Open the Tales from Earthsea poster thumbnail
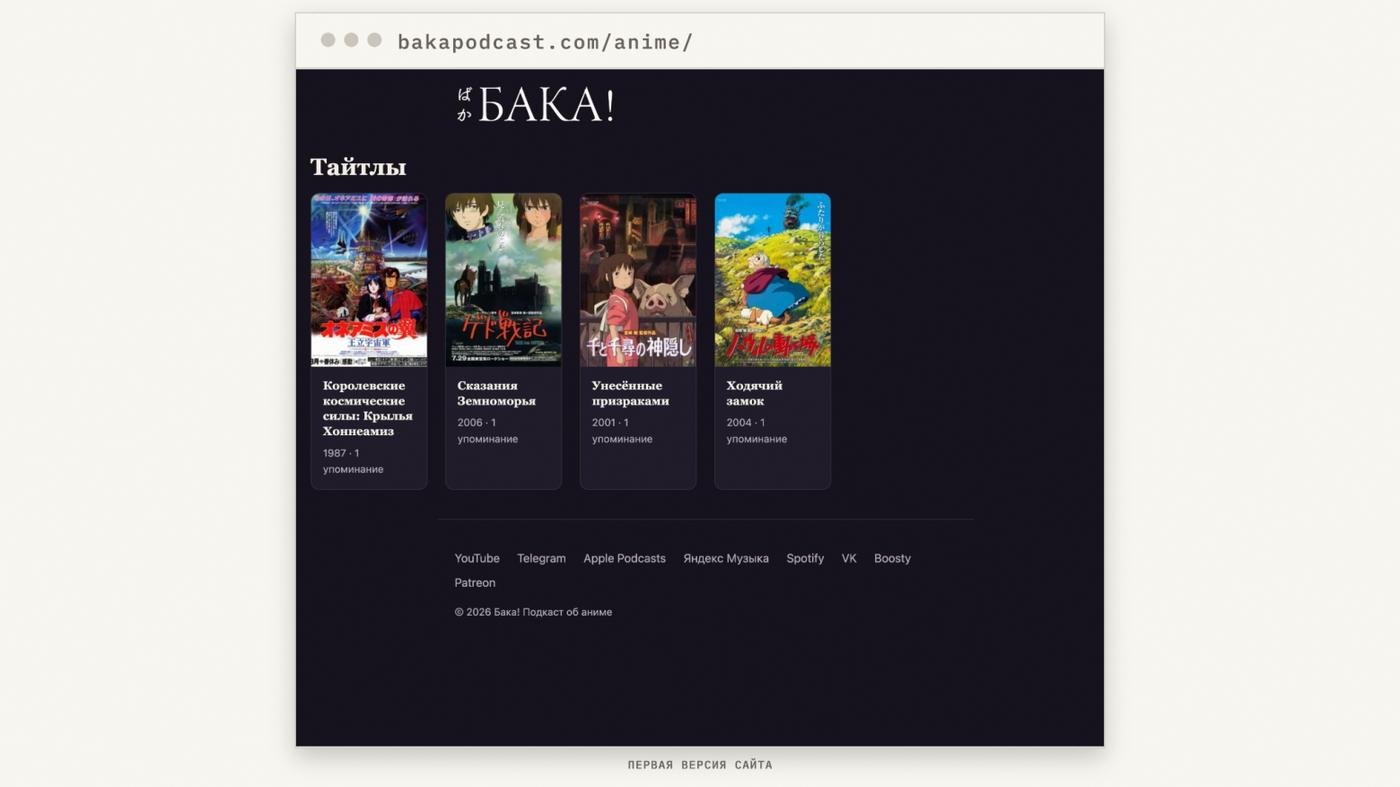The height and width of the screenshot is (787, 1400). 503,280
